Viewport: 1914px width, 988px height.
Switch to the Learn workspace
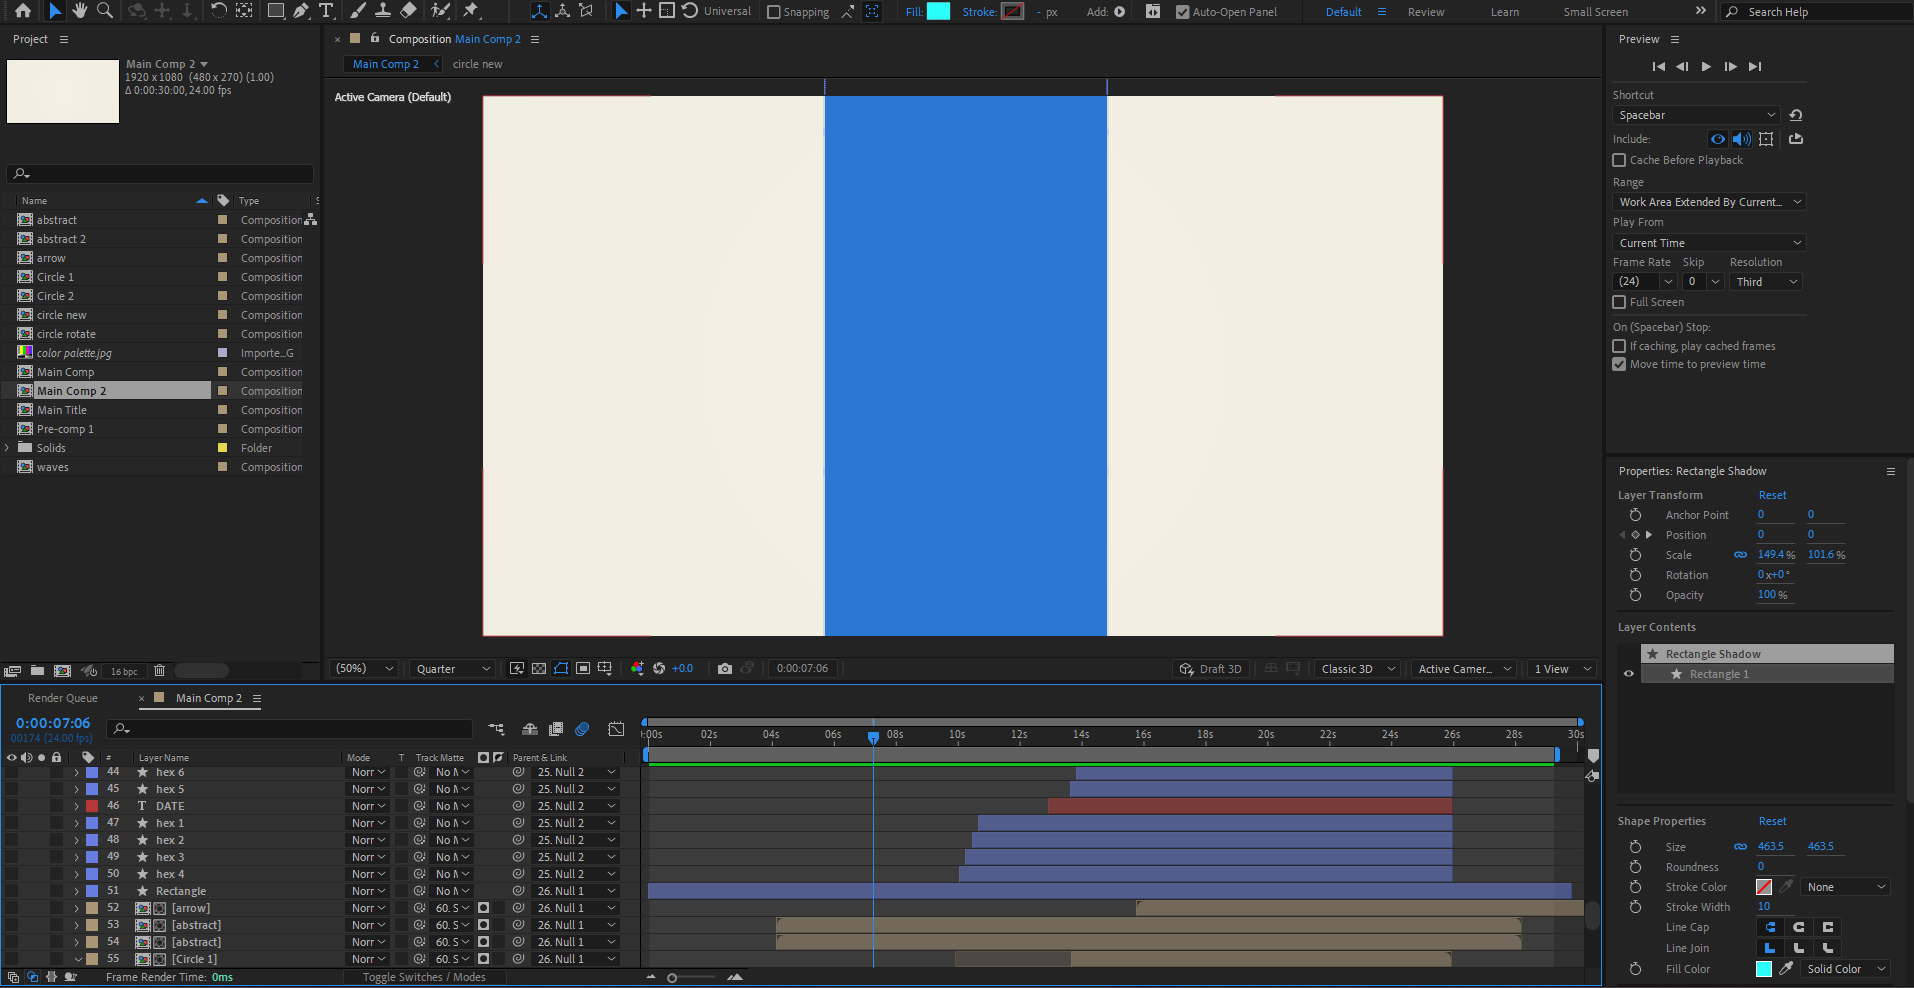[1504, 12]
